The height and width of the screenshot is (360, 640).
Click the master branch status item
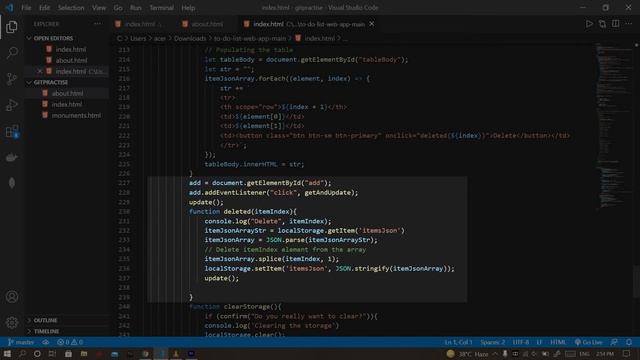21,342
